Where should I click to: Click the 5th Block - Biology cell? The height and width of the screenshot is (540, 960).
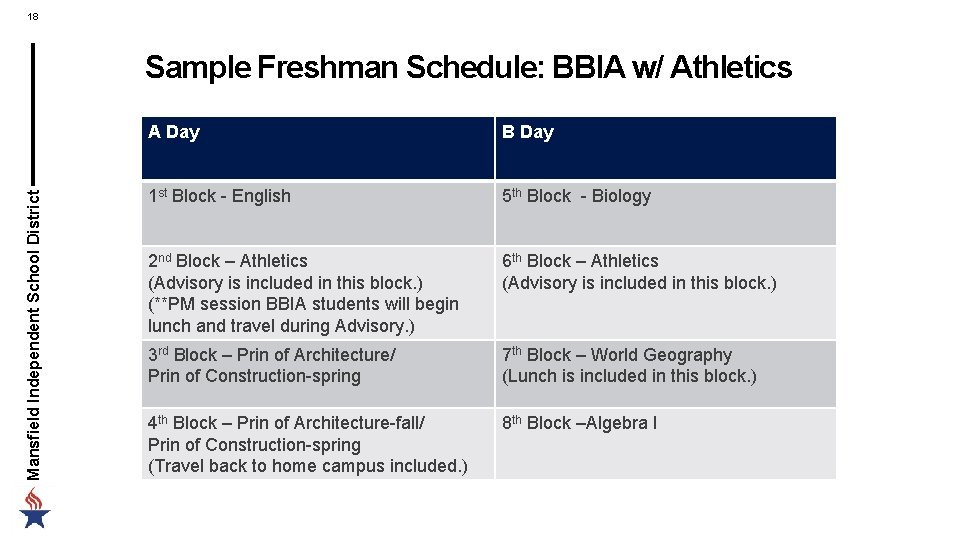point(577,196)
